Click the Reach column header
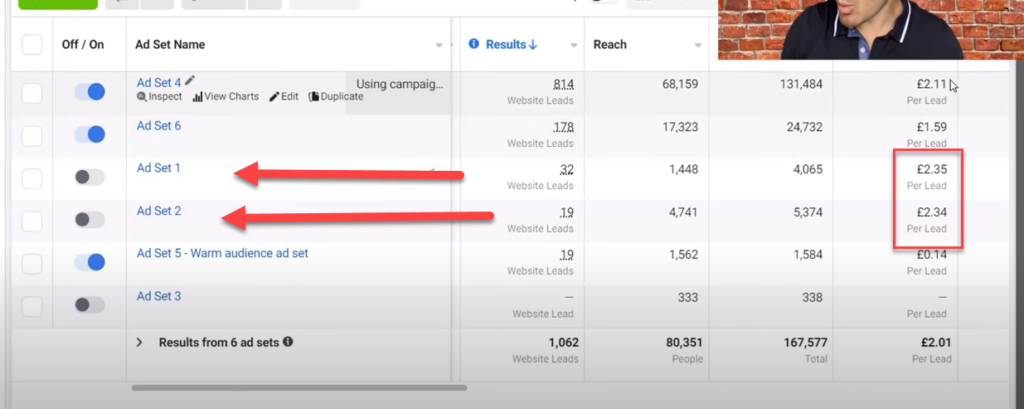The width and height of the screenshot is (1024, 409). 610,44
